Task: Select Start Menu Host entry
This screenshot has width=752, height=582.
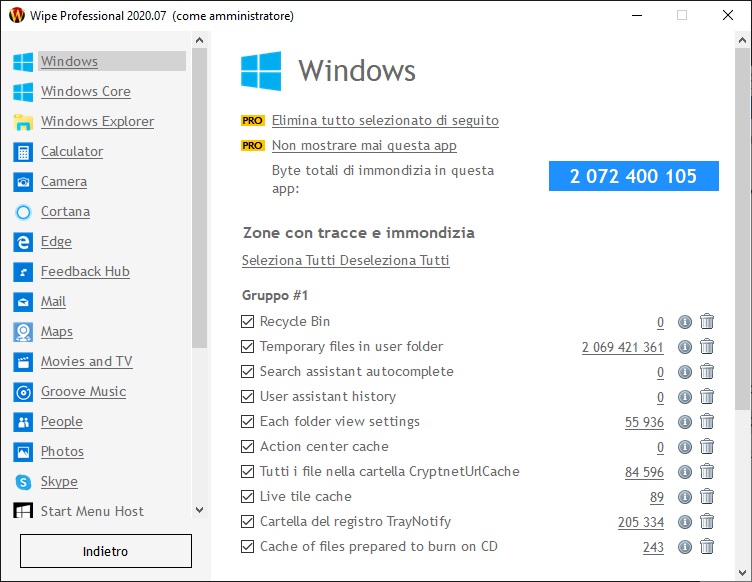Action: [92, 512]
